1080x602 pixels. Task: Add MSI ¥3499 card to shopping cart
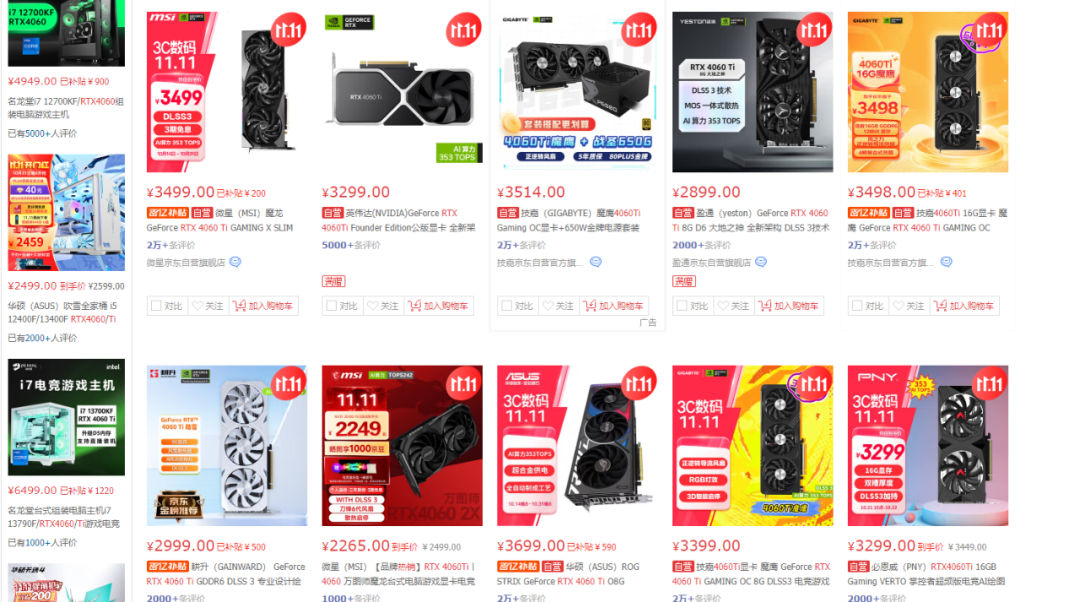tap(263, 306)
